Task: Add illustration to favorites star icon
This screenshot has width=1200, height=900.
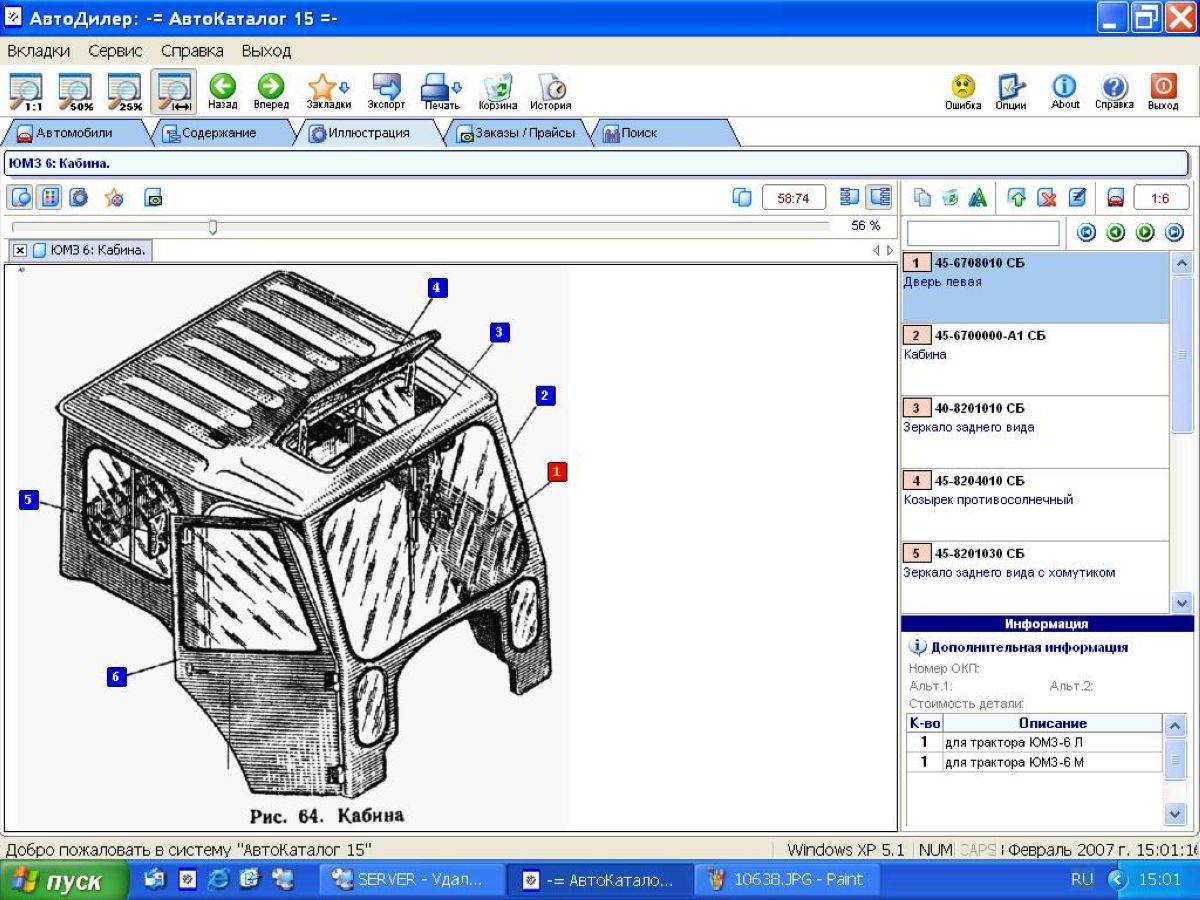Action: coord(114,198)
